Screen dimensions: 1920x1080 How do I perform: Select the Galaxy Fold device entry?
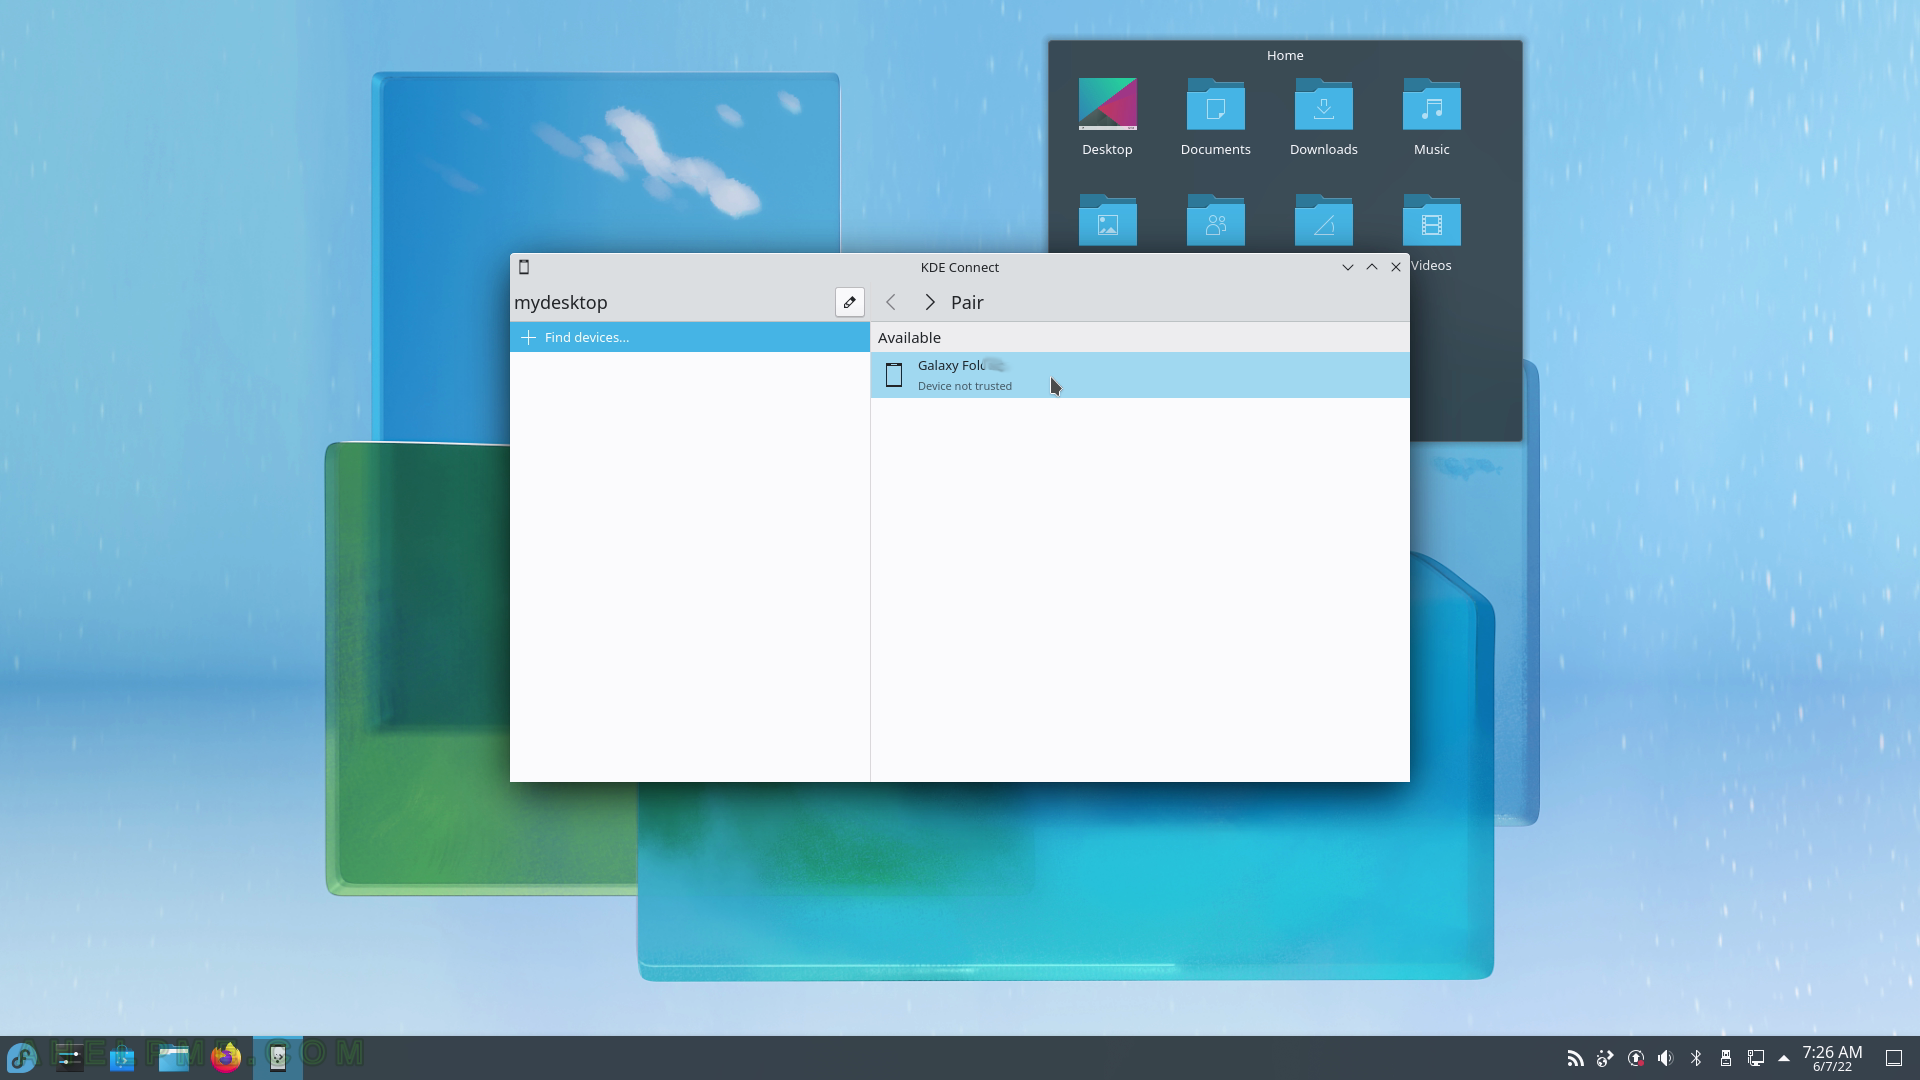pyautogui.click(x=1140, y=375)
